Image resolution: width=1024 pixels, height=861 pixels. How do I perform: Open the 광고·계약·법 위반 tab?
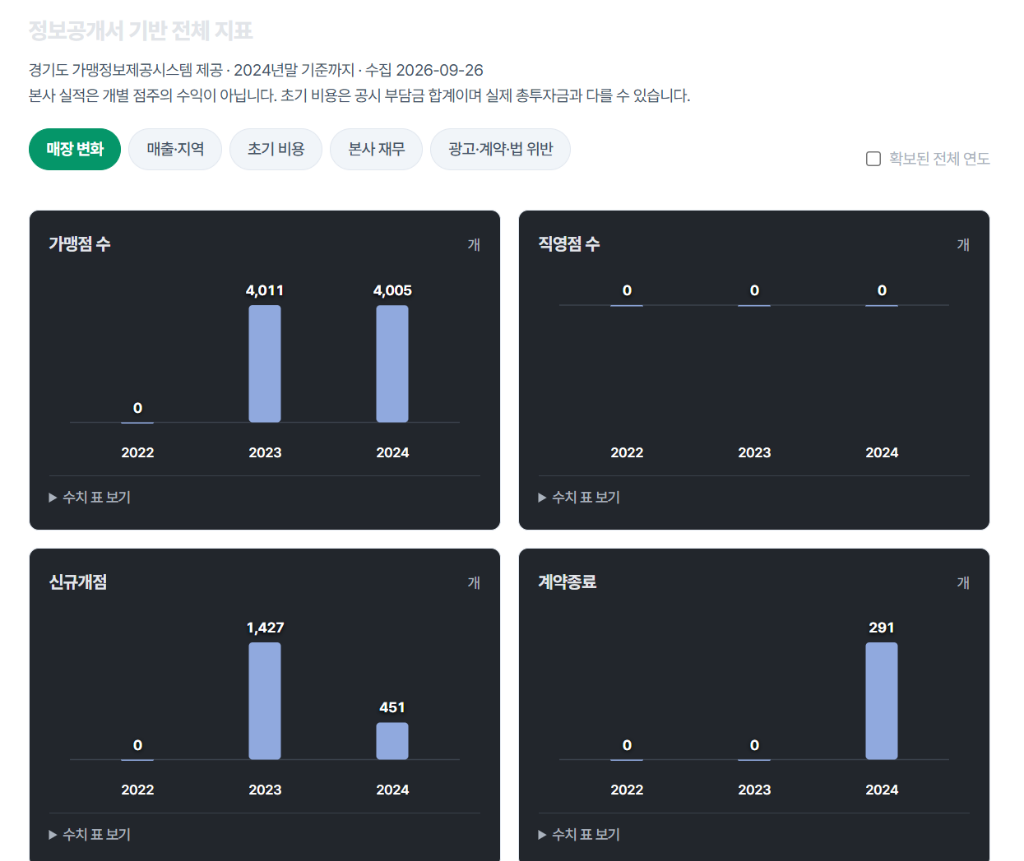(500, 149)
